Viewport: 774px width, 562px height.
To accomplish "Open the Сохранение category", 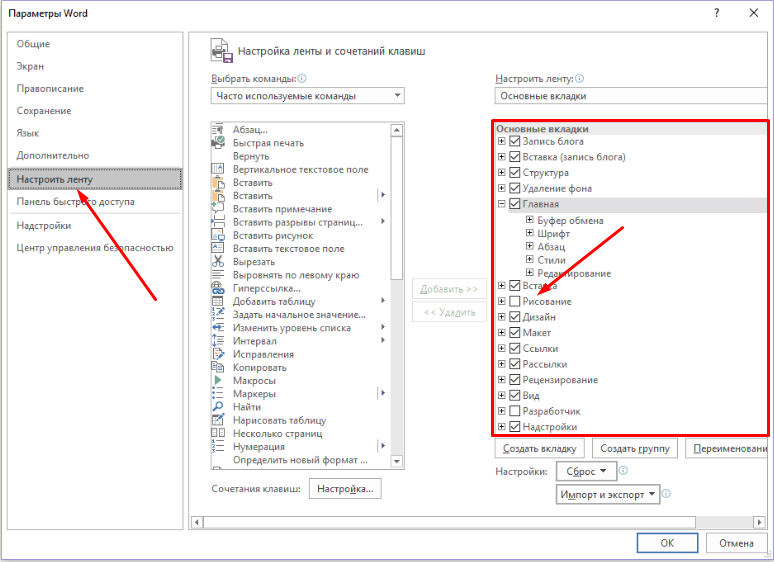I will (95, 111).
